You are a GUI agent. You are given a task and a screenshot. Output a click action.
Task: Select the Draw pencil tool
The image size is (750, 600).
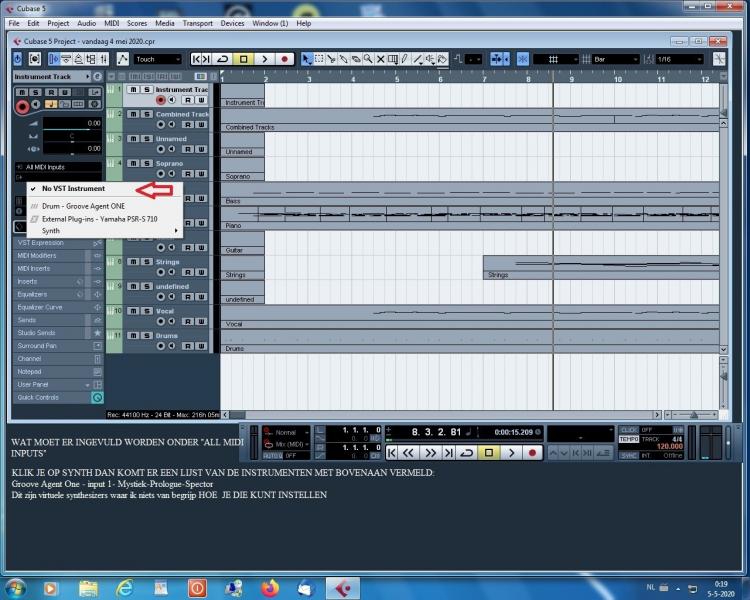coord(405,59)
